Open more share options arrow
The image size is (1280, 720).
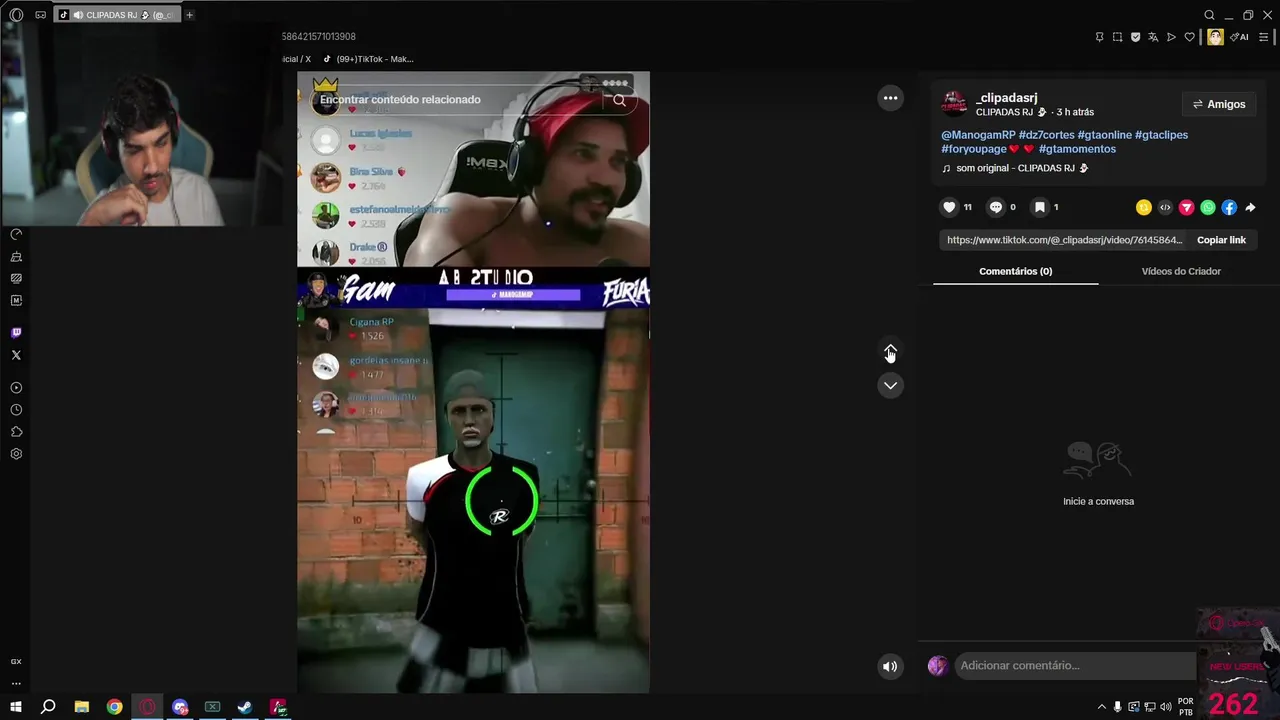[1250, 207]
